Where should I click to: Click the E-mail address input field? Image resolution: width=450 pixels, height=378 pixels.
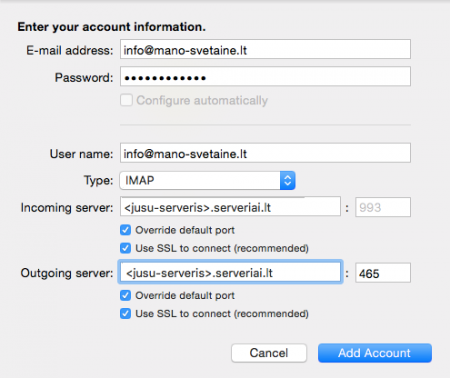coord(265,49)
